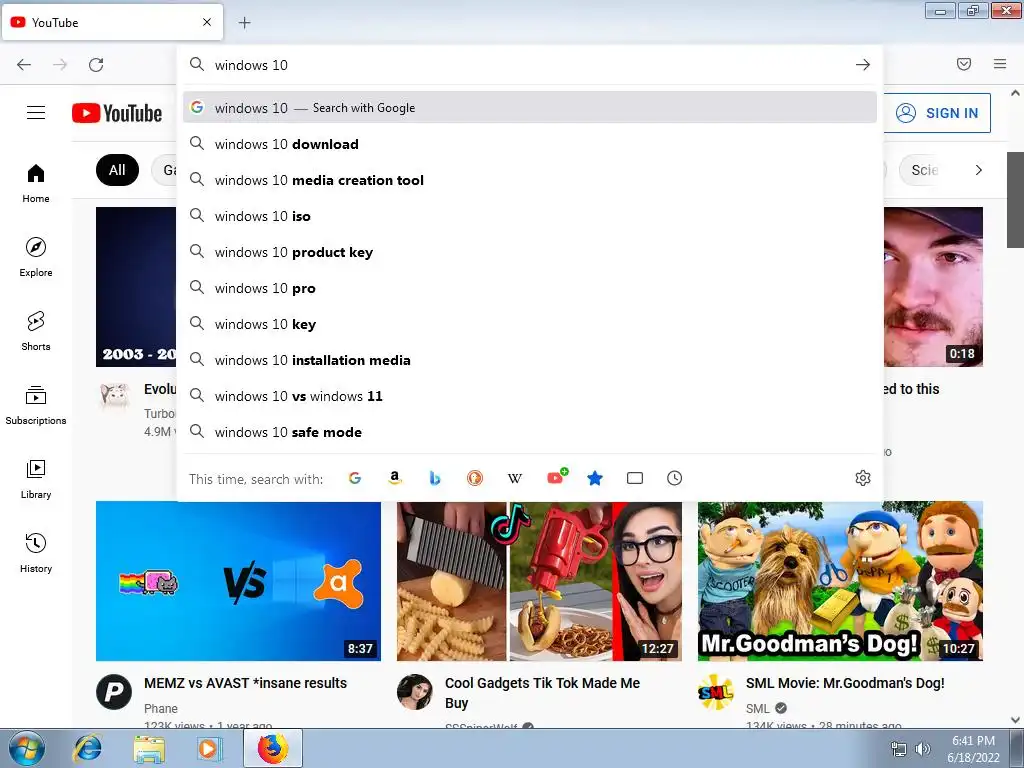Search this time with Amazon icon
The height and width of the screenshot is (768, 1024).
[394, 478]
